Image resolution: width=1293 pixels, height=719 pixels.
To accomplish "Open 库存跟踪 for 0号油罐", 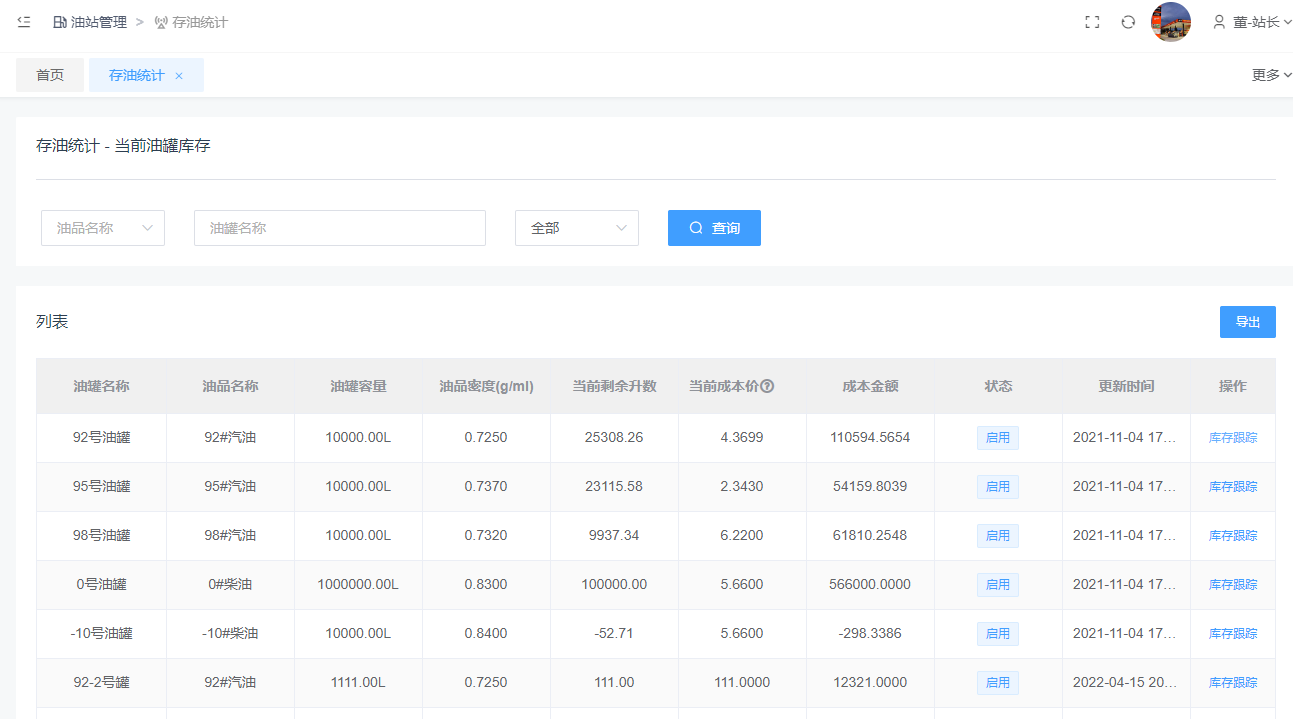I will tap(1233, 585).
